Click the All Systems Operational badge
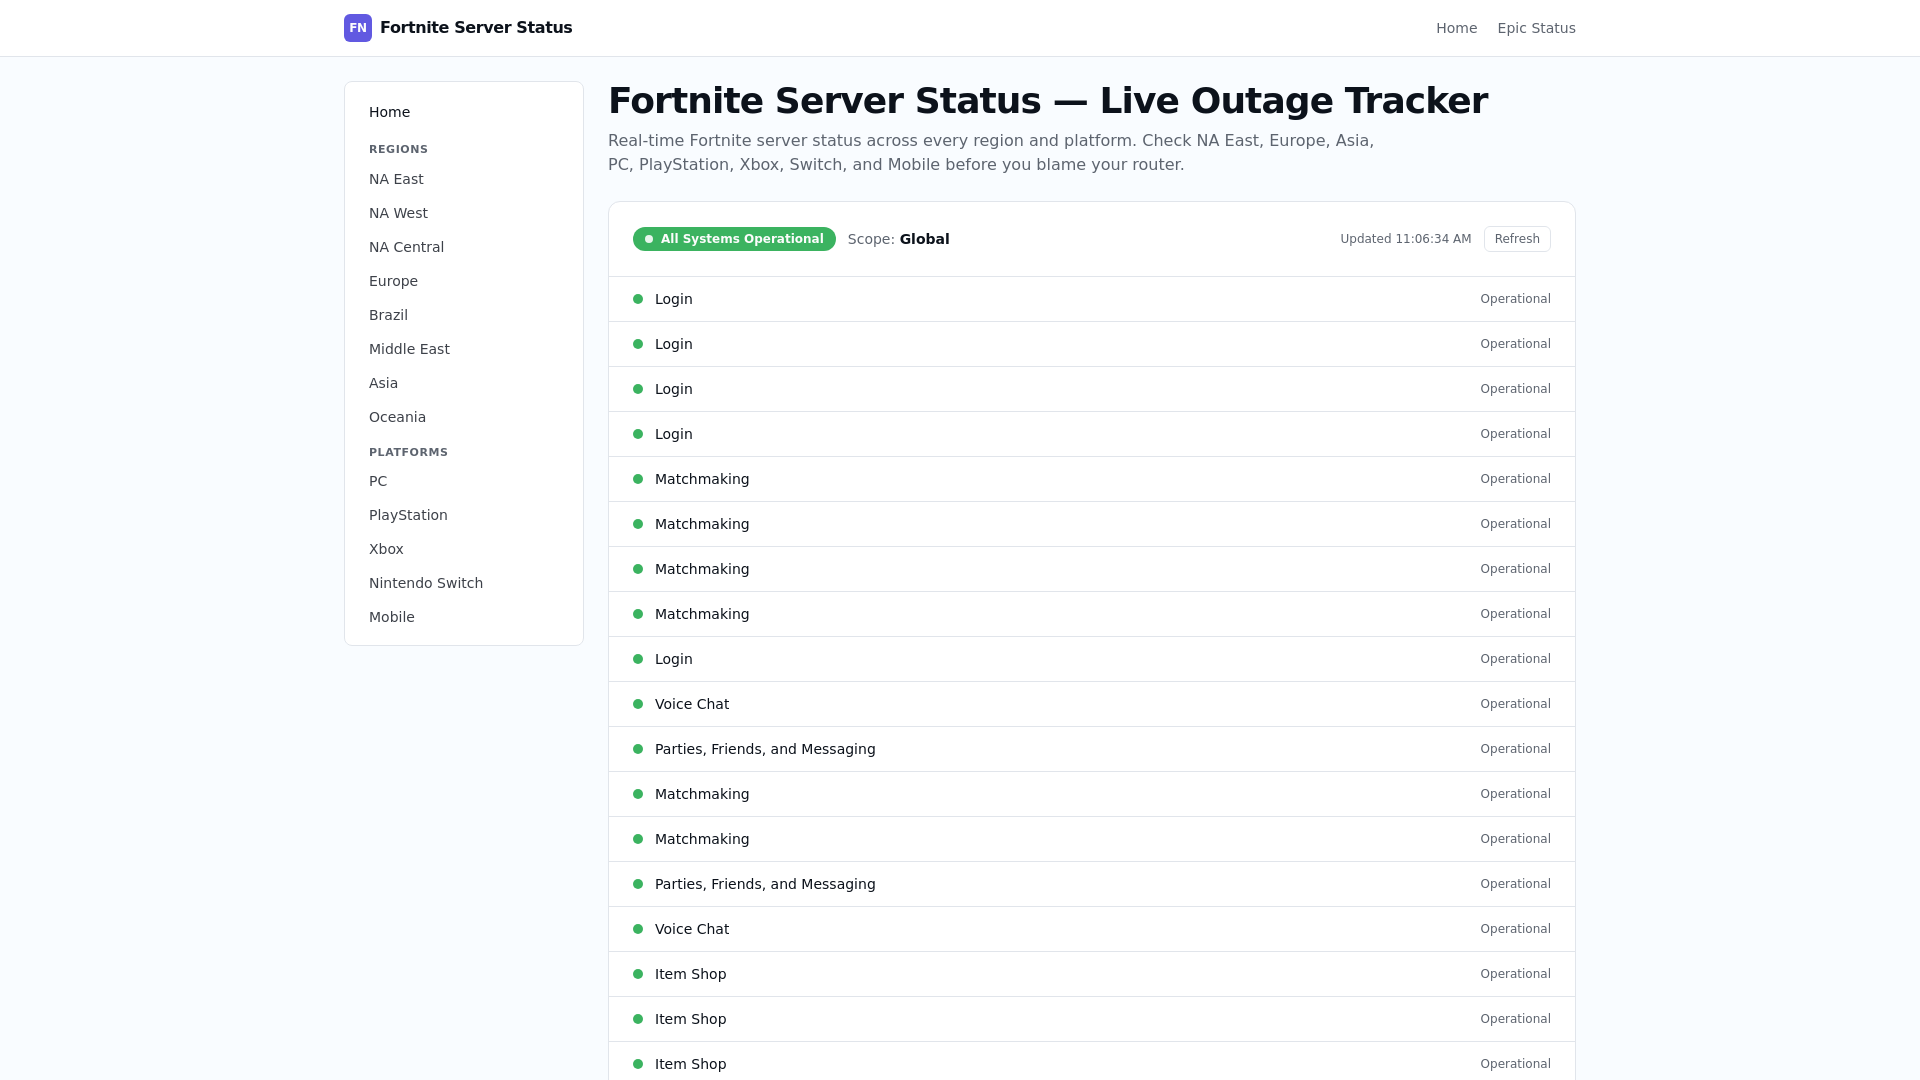The height and width of the screenshot is (1080, 1920). coord(734,239)
